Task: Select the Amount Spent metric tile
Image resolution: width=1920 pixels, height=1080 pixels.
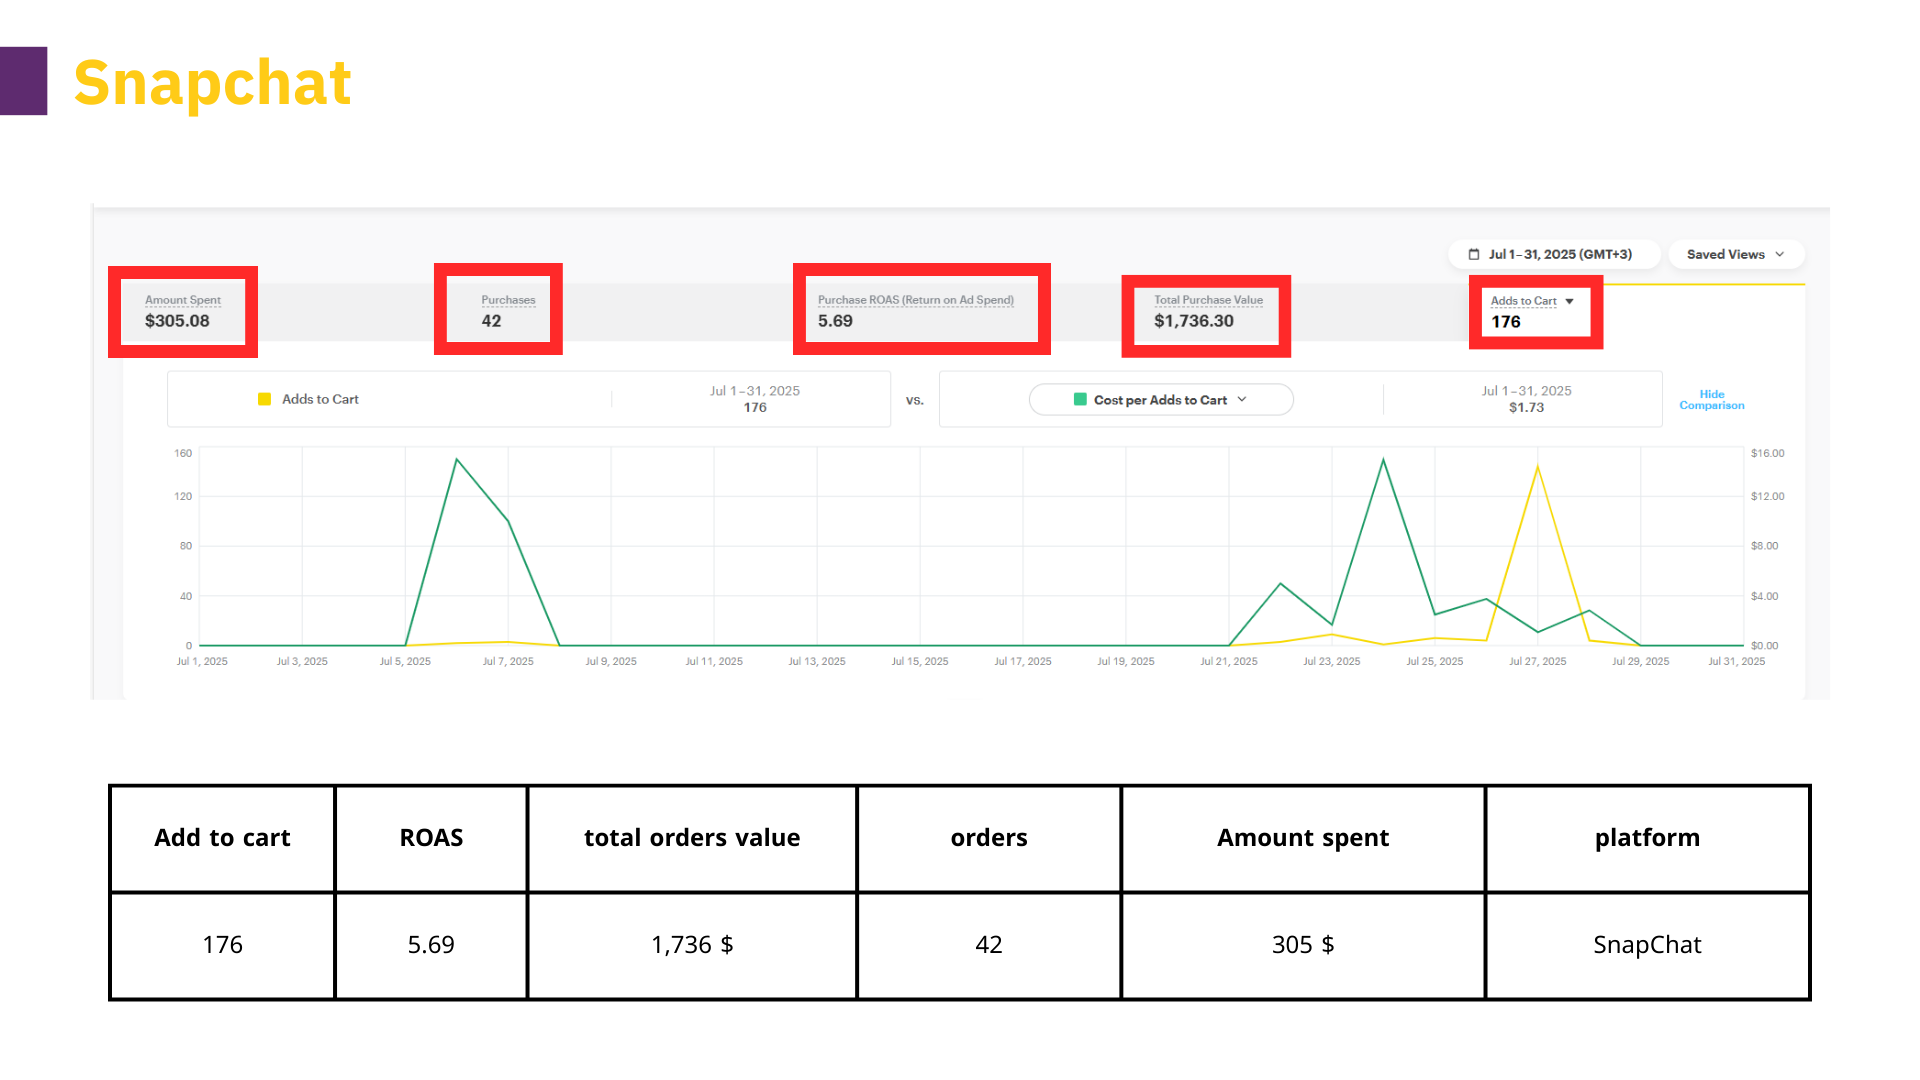Action: click(x=182, y=312)
